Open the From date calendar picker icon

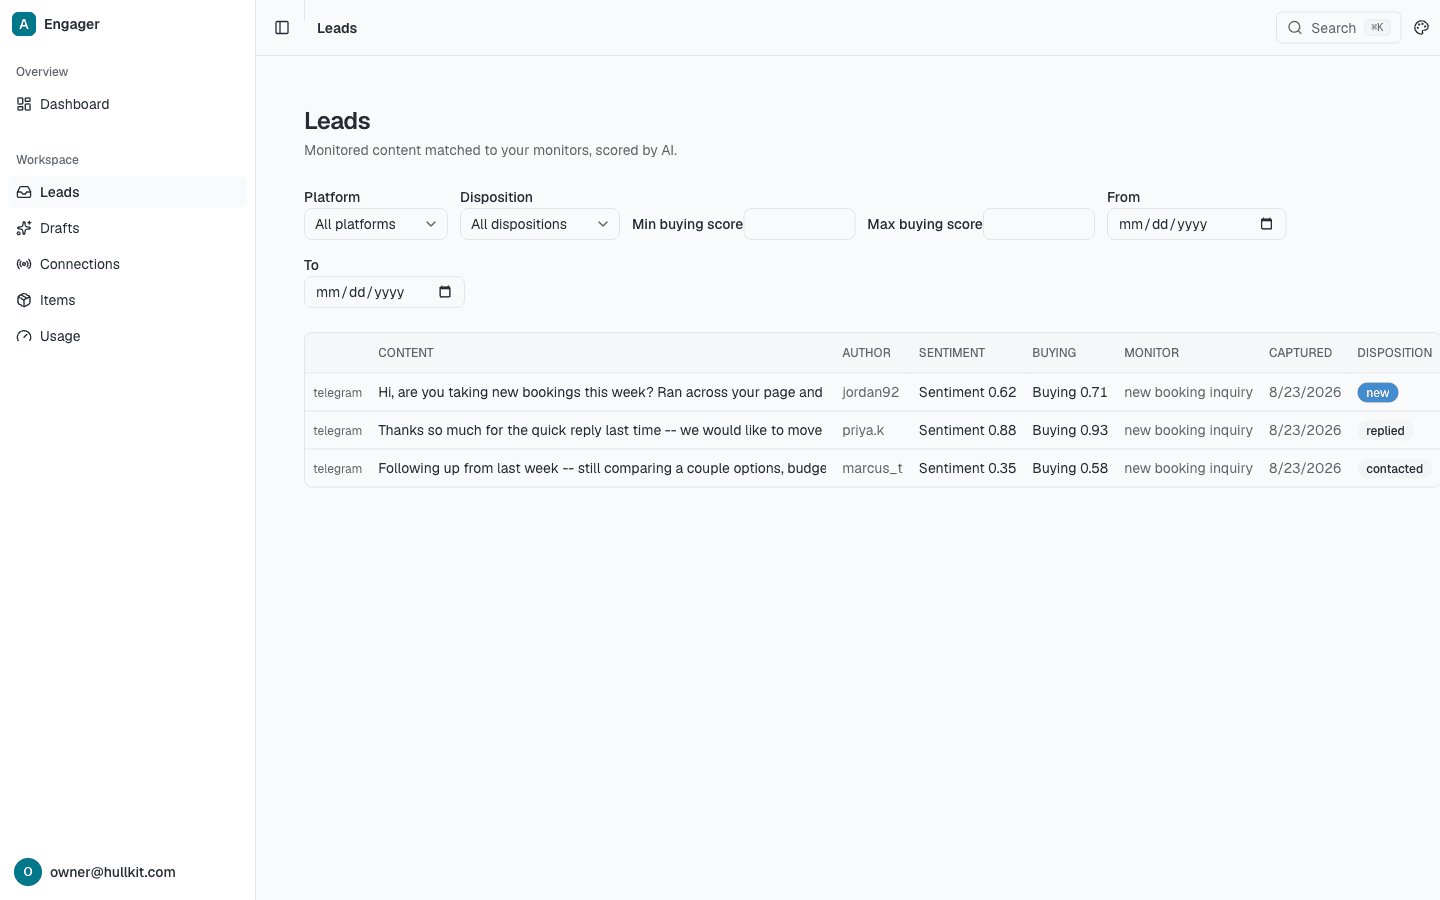1266,224
